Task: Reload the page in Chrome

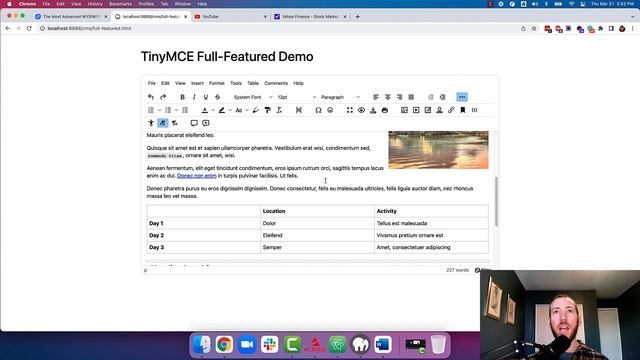Action: [29, 29]
